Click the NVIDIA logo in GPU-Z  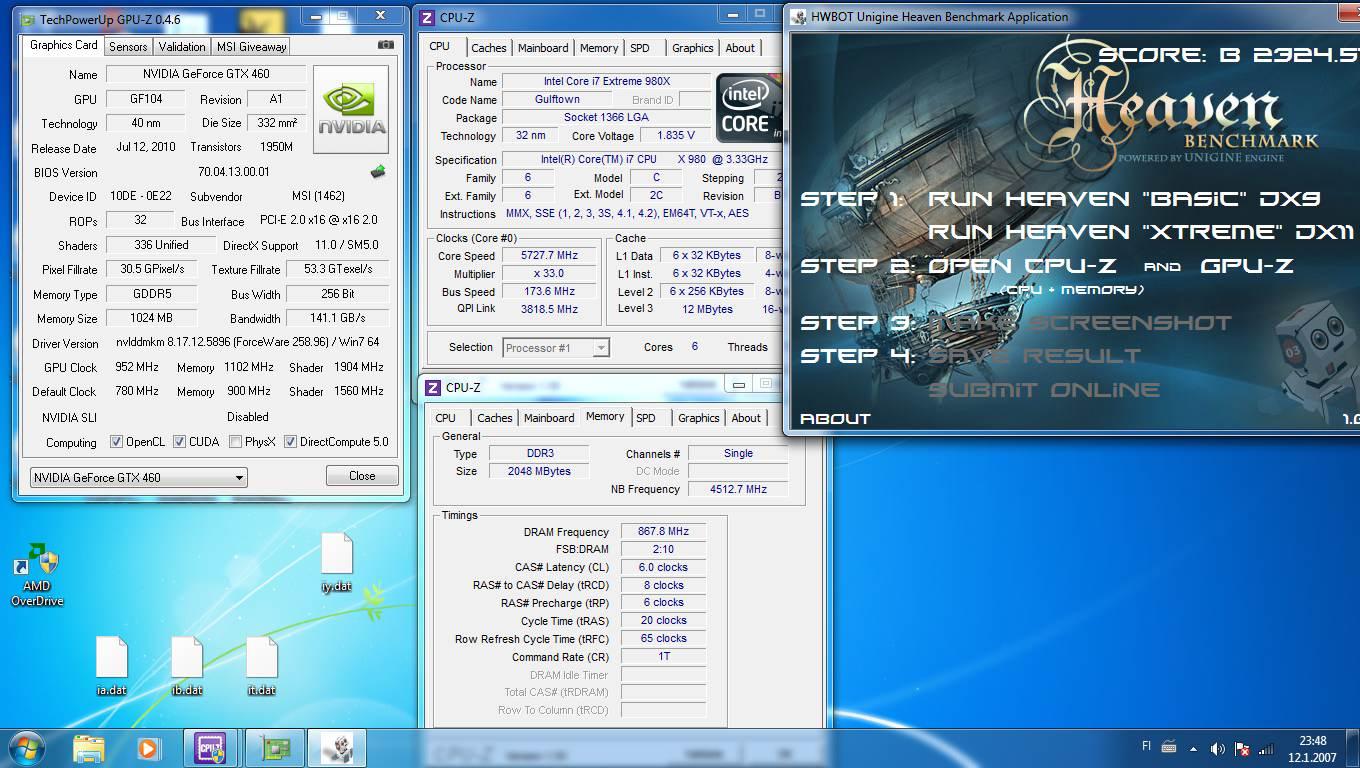[x=351, y=110]
